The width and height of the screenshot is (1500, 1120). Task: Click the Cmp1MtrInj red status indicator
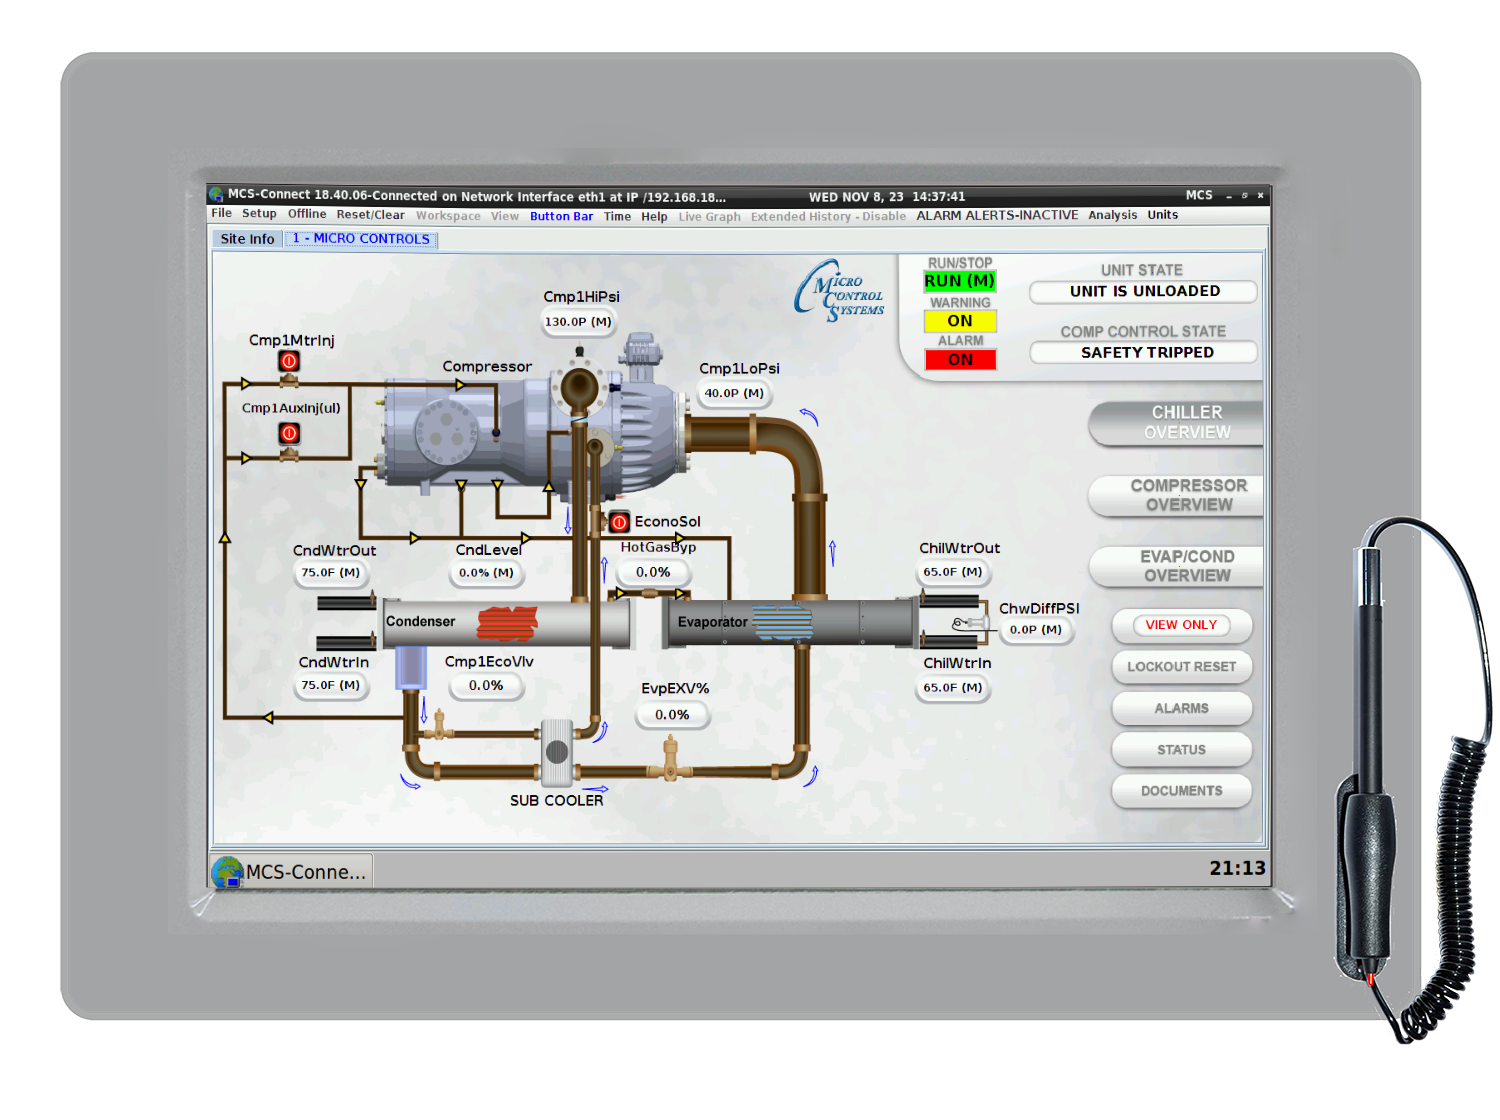(289, 361)
